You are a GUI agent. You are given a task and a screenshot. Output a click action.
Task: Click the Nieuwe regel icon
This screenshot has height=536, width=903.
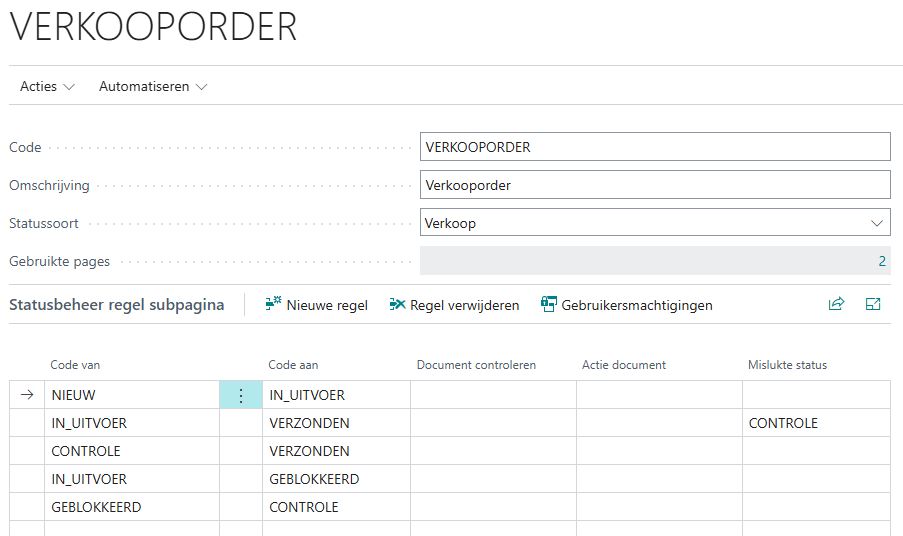[x=273, y=305]
